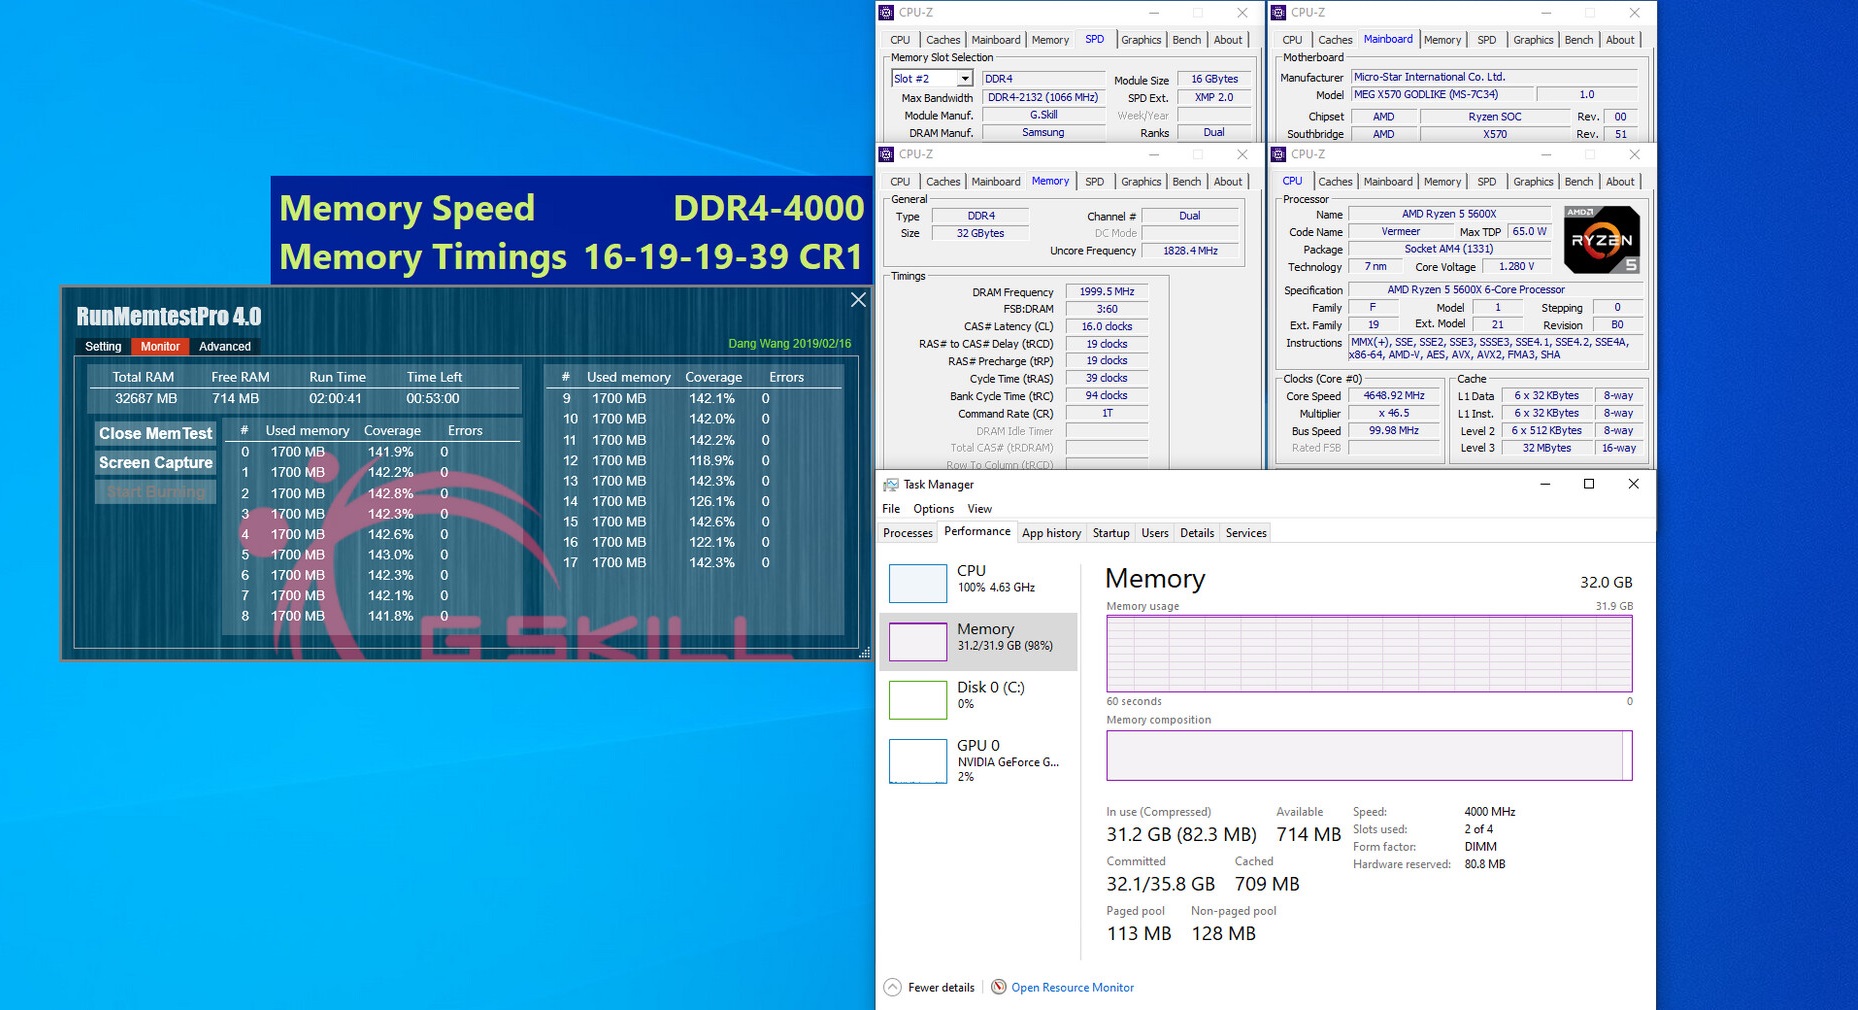Click Uncore Frequency 1828.4 MHz field
Screen dimensions: 1858x1010
pyautogui.click(x=1190, y=251)
